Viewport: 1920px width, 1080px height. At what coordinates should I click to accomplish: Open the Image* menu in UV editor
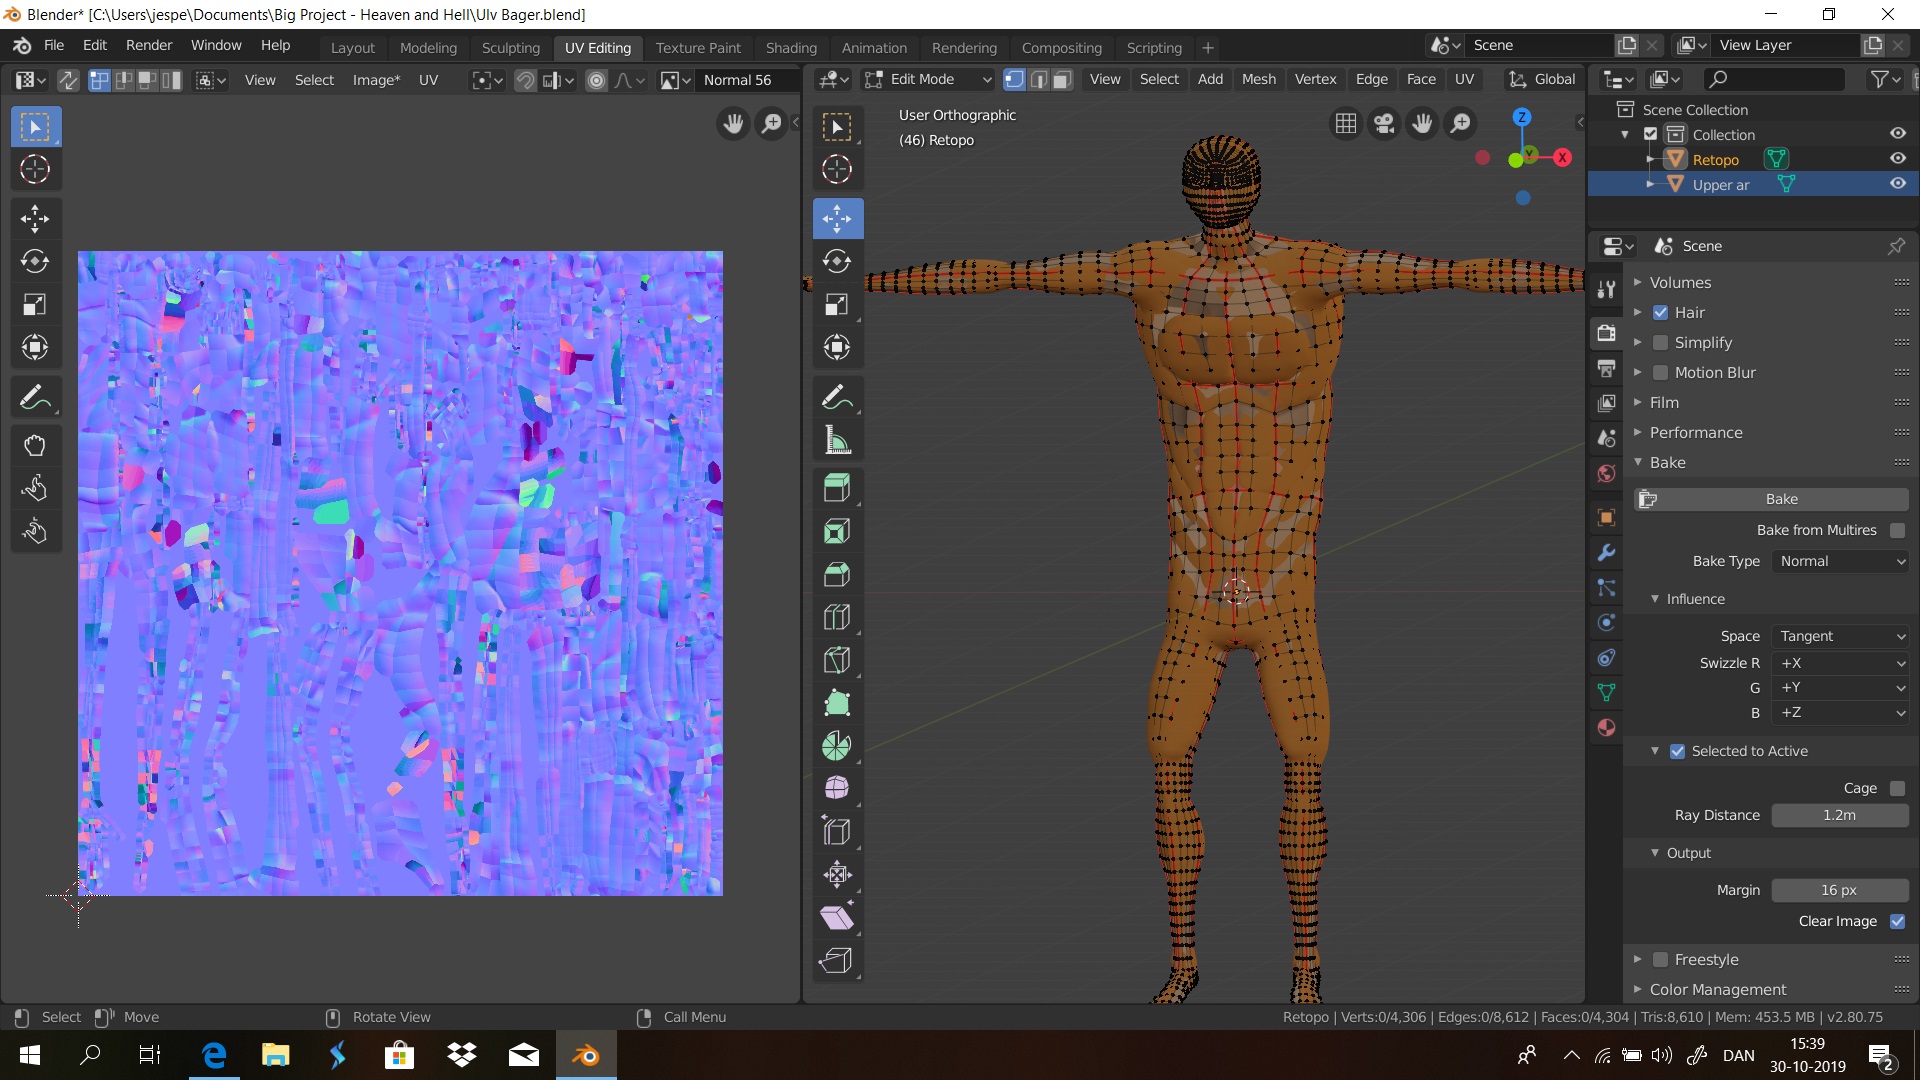[x=376, y=80]
